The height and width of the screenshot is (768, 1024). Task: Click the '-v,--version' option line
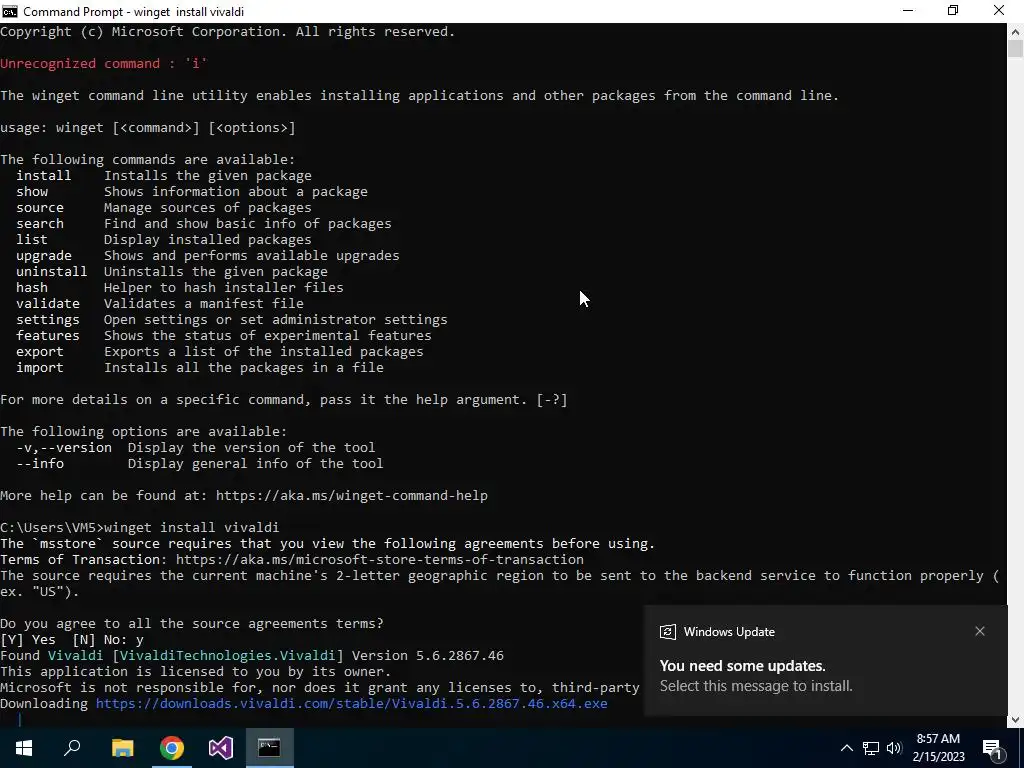(196, 447)
